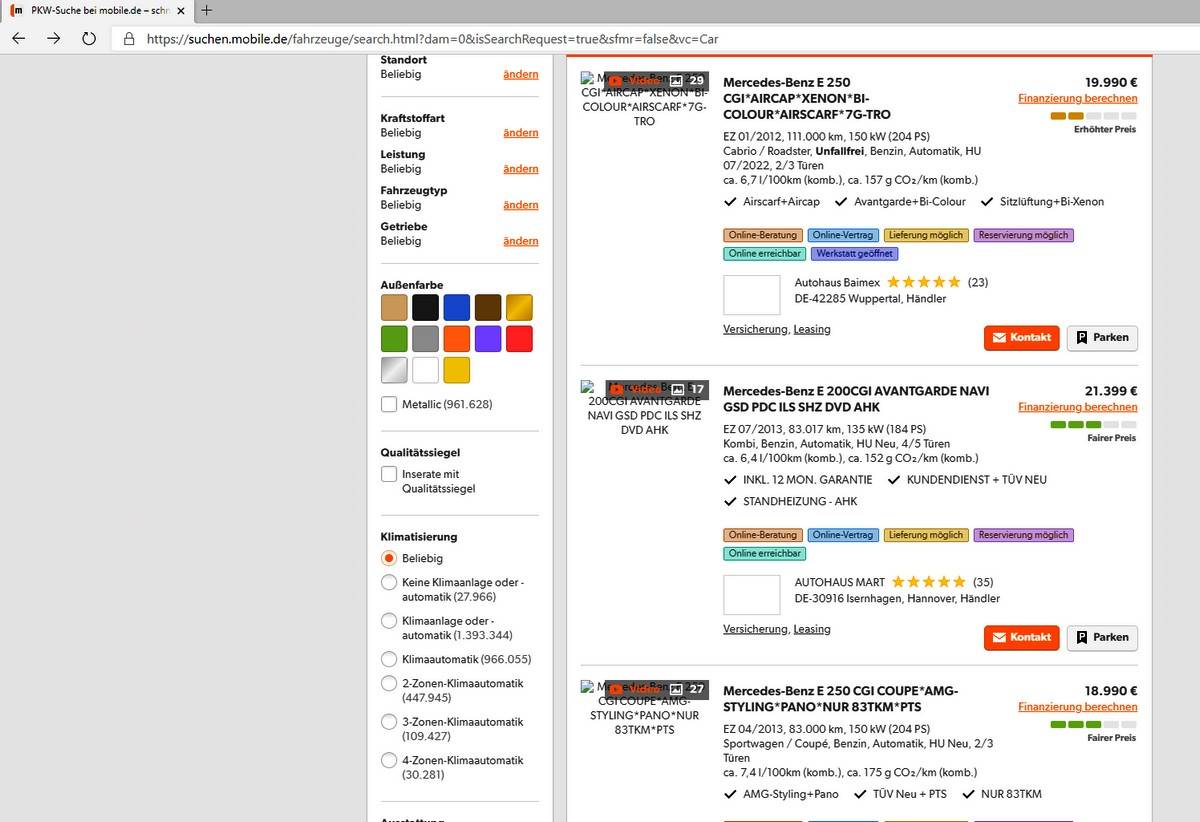Calculate financing for the 19.990 € car
1200x822 pixels.
pos(1078,98)
